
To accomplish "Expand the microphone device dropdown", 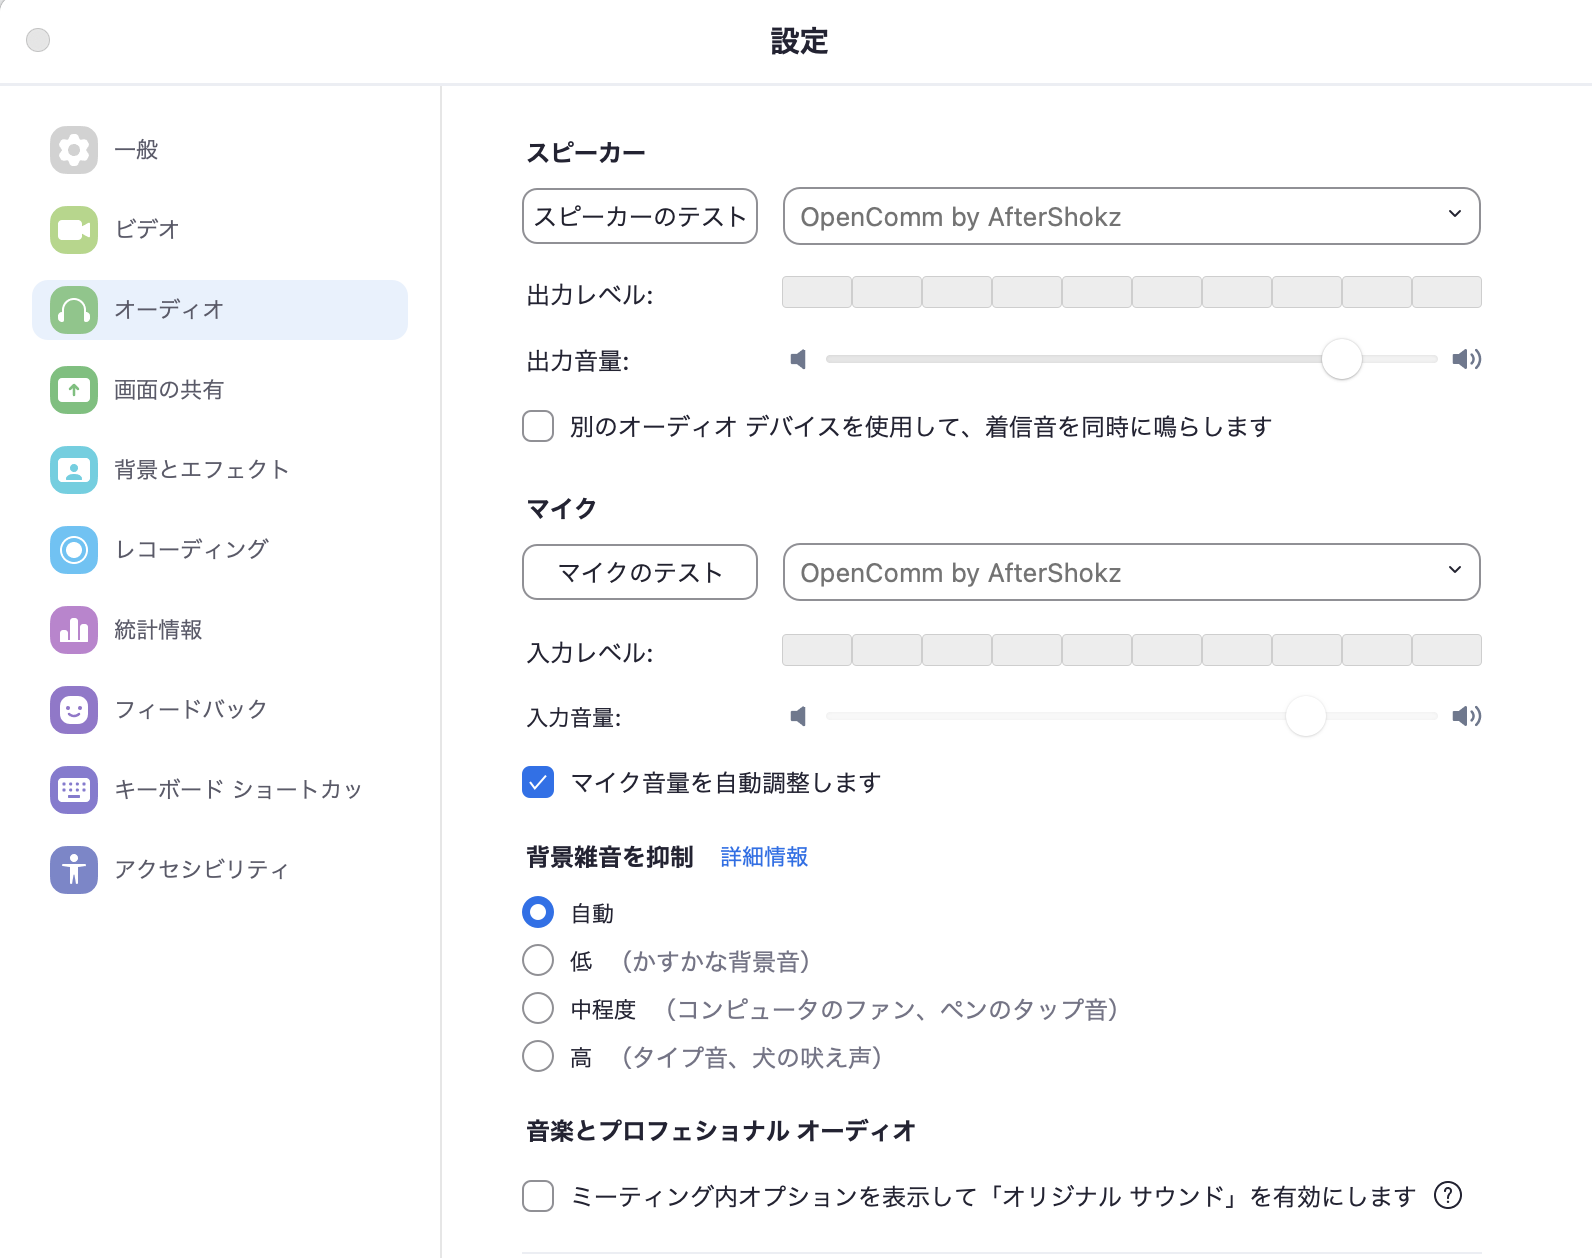I will [1131, 572].
